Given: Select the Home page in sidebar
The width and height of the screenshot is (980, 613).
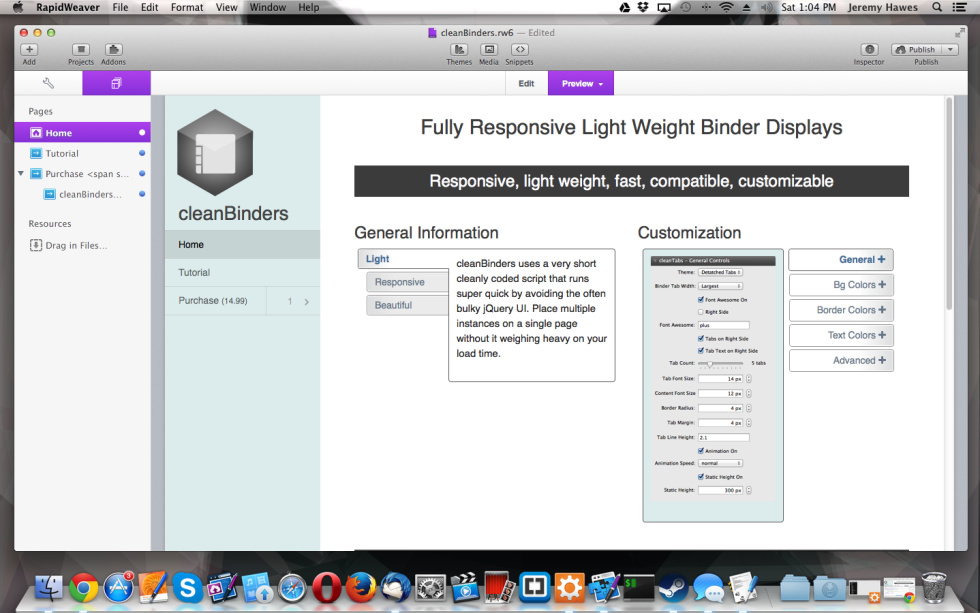Looking at the screenshot, I should pos(82,132).
